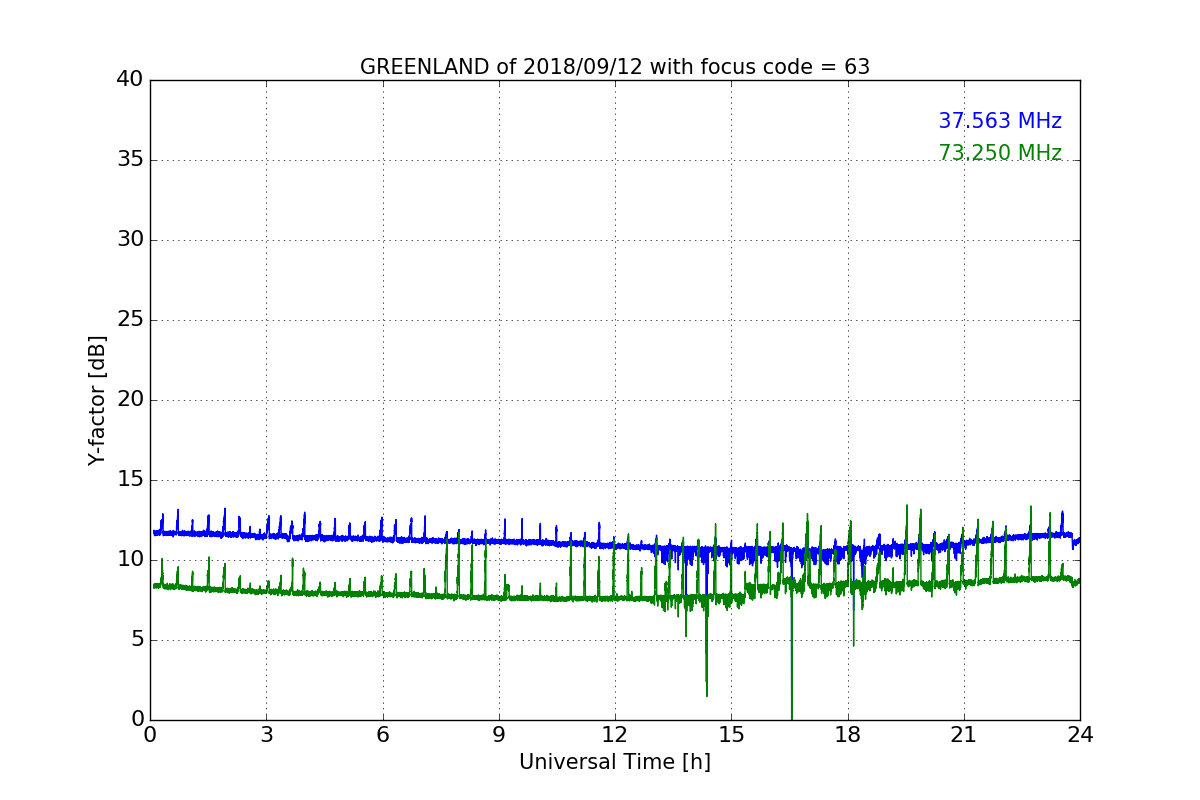Click the Y-factor [dB] axis label
1200x800 pixels.
(97, 400)
